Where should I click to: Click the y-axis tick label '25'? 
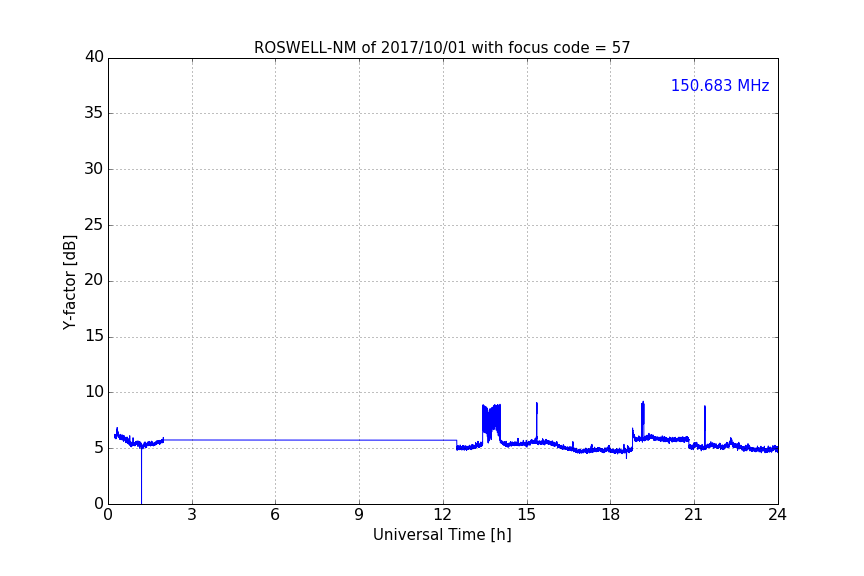pos(94,225)
